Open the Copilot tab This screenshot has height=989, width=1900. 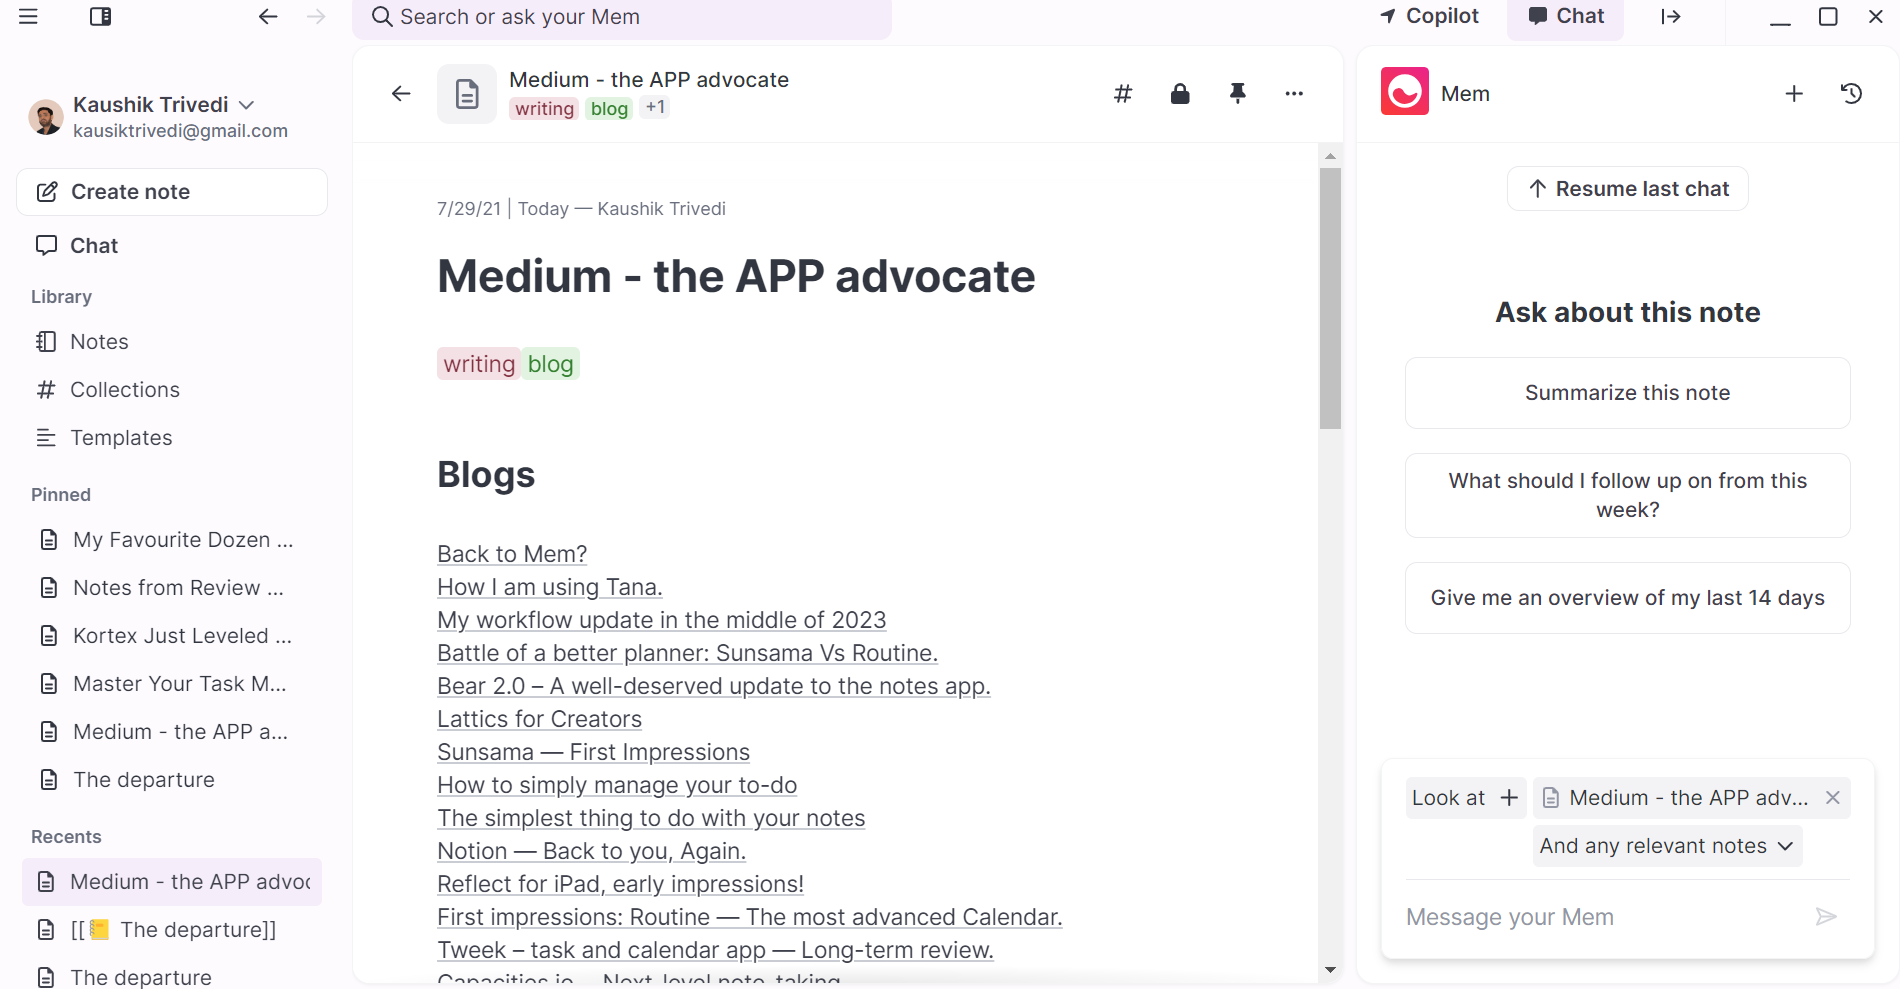point(1429,16)
